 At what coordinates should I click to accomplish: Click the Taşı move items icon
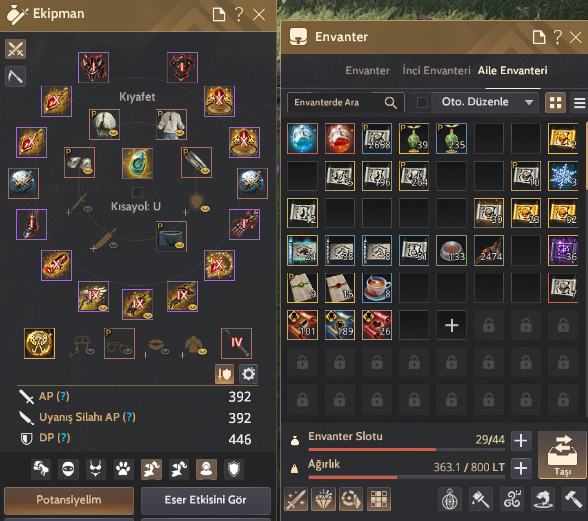pyautogui.click(x=562, y=455)
